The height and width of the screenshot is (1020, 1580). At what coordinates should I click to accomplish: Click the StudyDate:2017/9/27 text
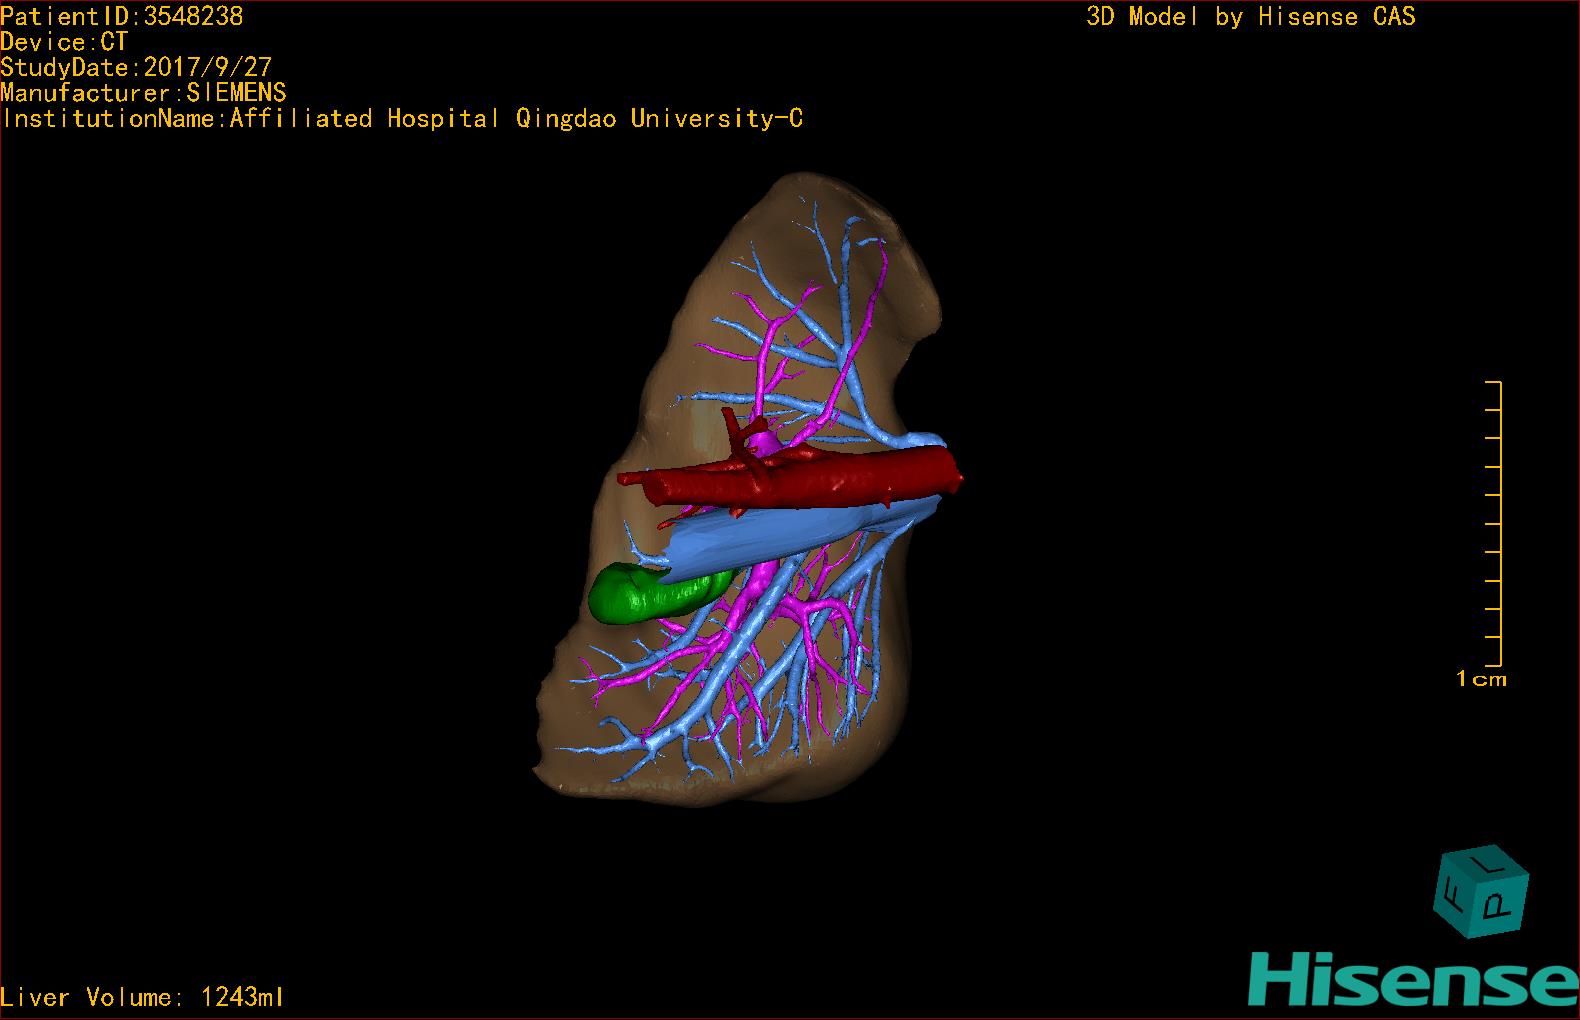136,67
